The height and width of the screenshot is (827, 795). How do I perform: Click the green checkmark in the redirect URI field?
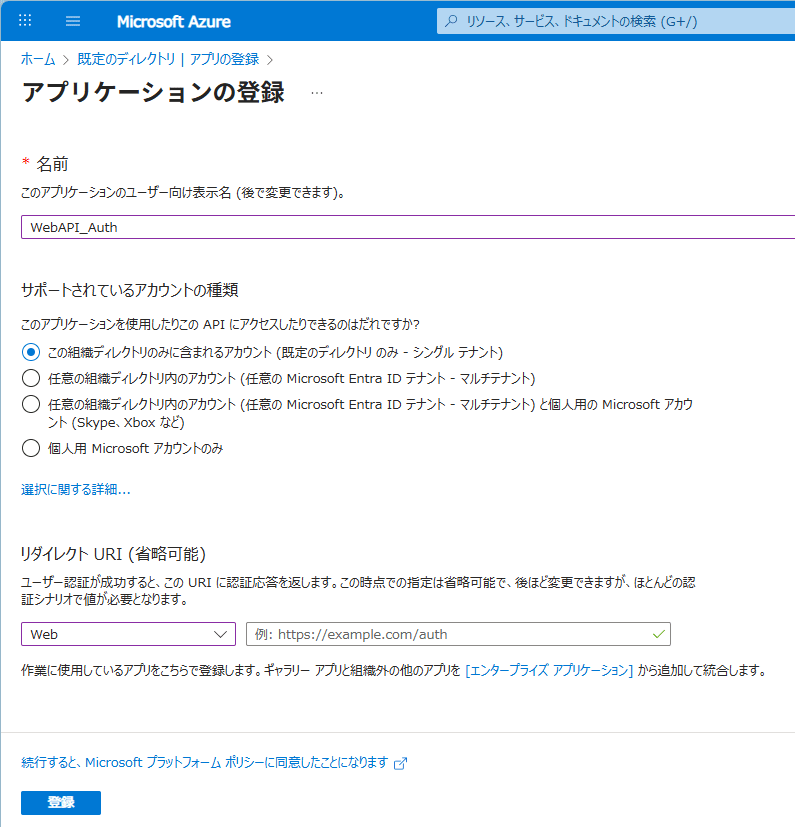tap(658, 634)
